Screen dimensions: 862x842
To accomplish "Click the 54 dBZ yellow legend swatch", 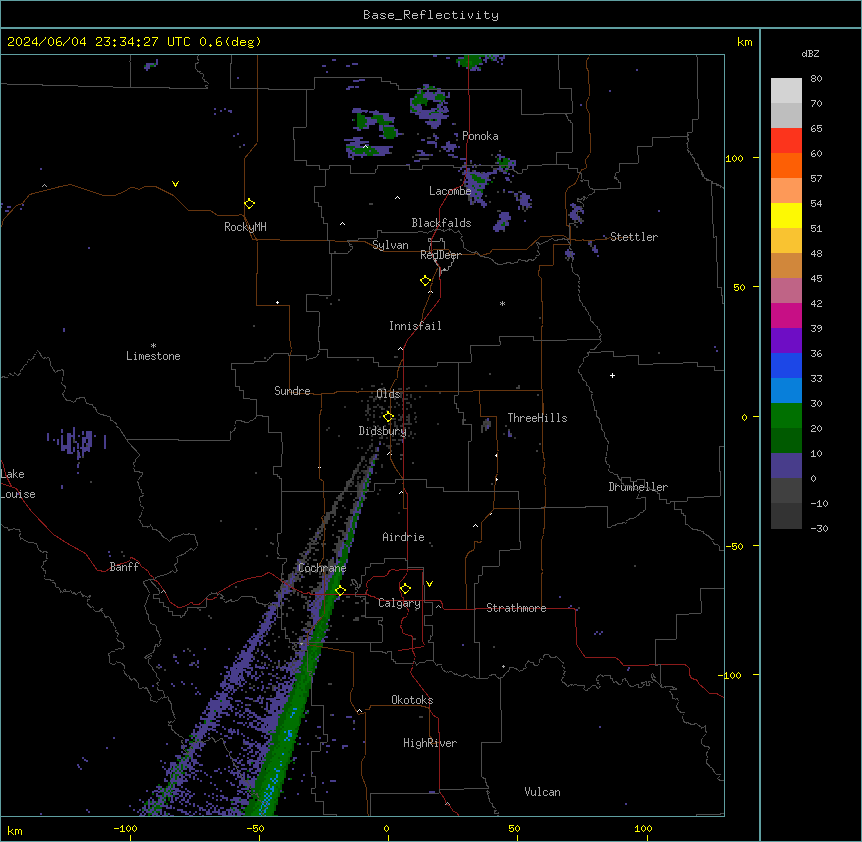I will (786, 215).
